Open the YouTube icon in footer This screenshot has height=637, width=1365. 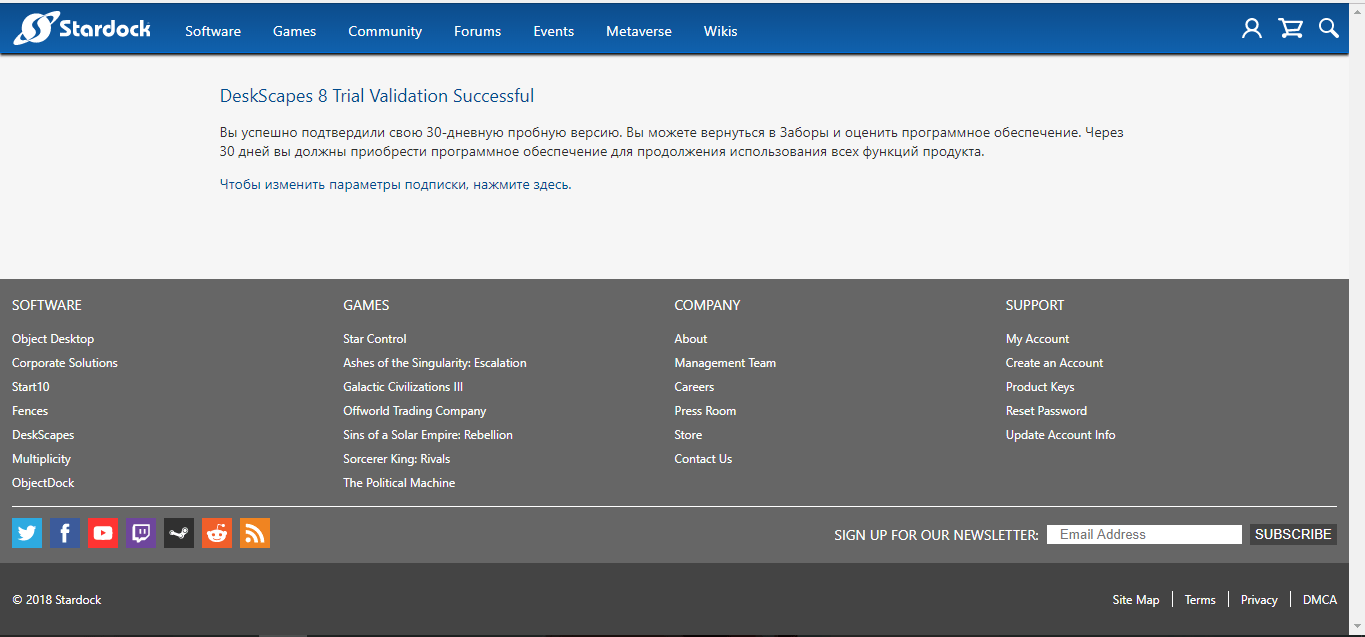(x=103, y=533)
